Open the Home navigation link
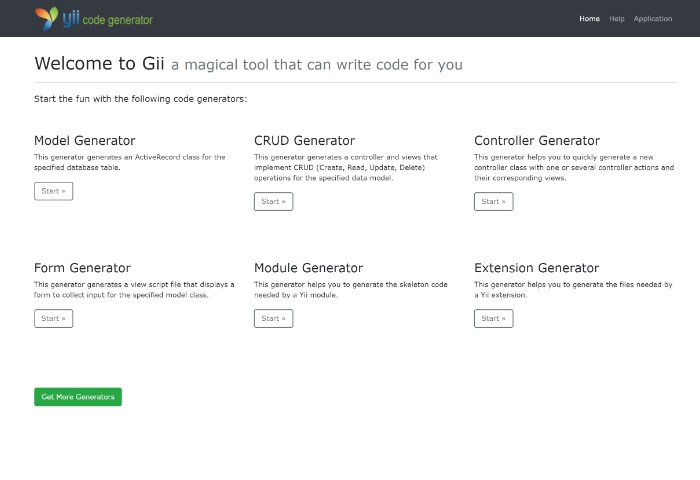The image size is (700, 480). click(589, 18)
